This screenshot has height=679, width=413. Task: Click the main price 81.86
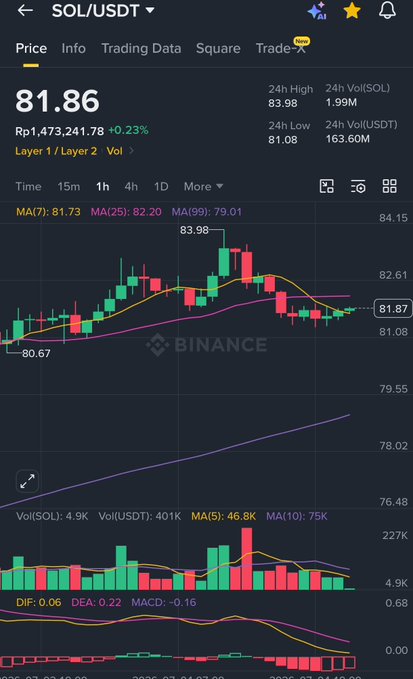tap(57, 101)
